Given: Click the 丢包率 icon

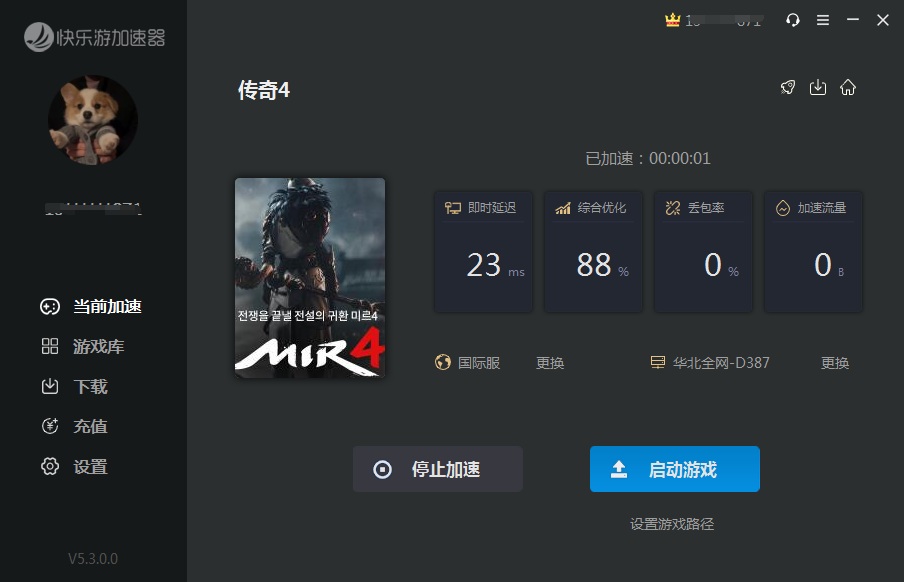Looking at the screenshot, I should point(673,208).
